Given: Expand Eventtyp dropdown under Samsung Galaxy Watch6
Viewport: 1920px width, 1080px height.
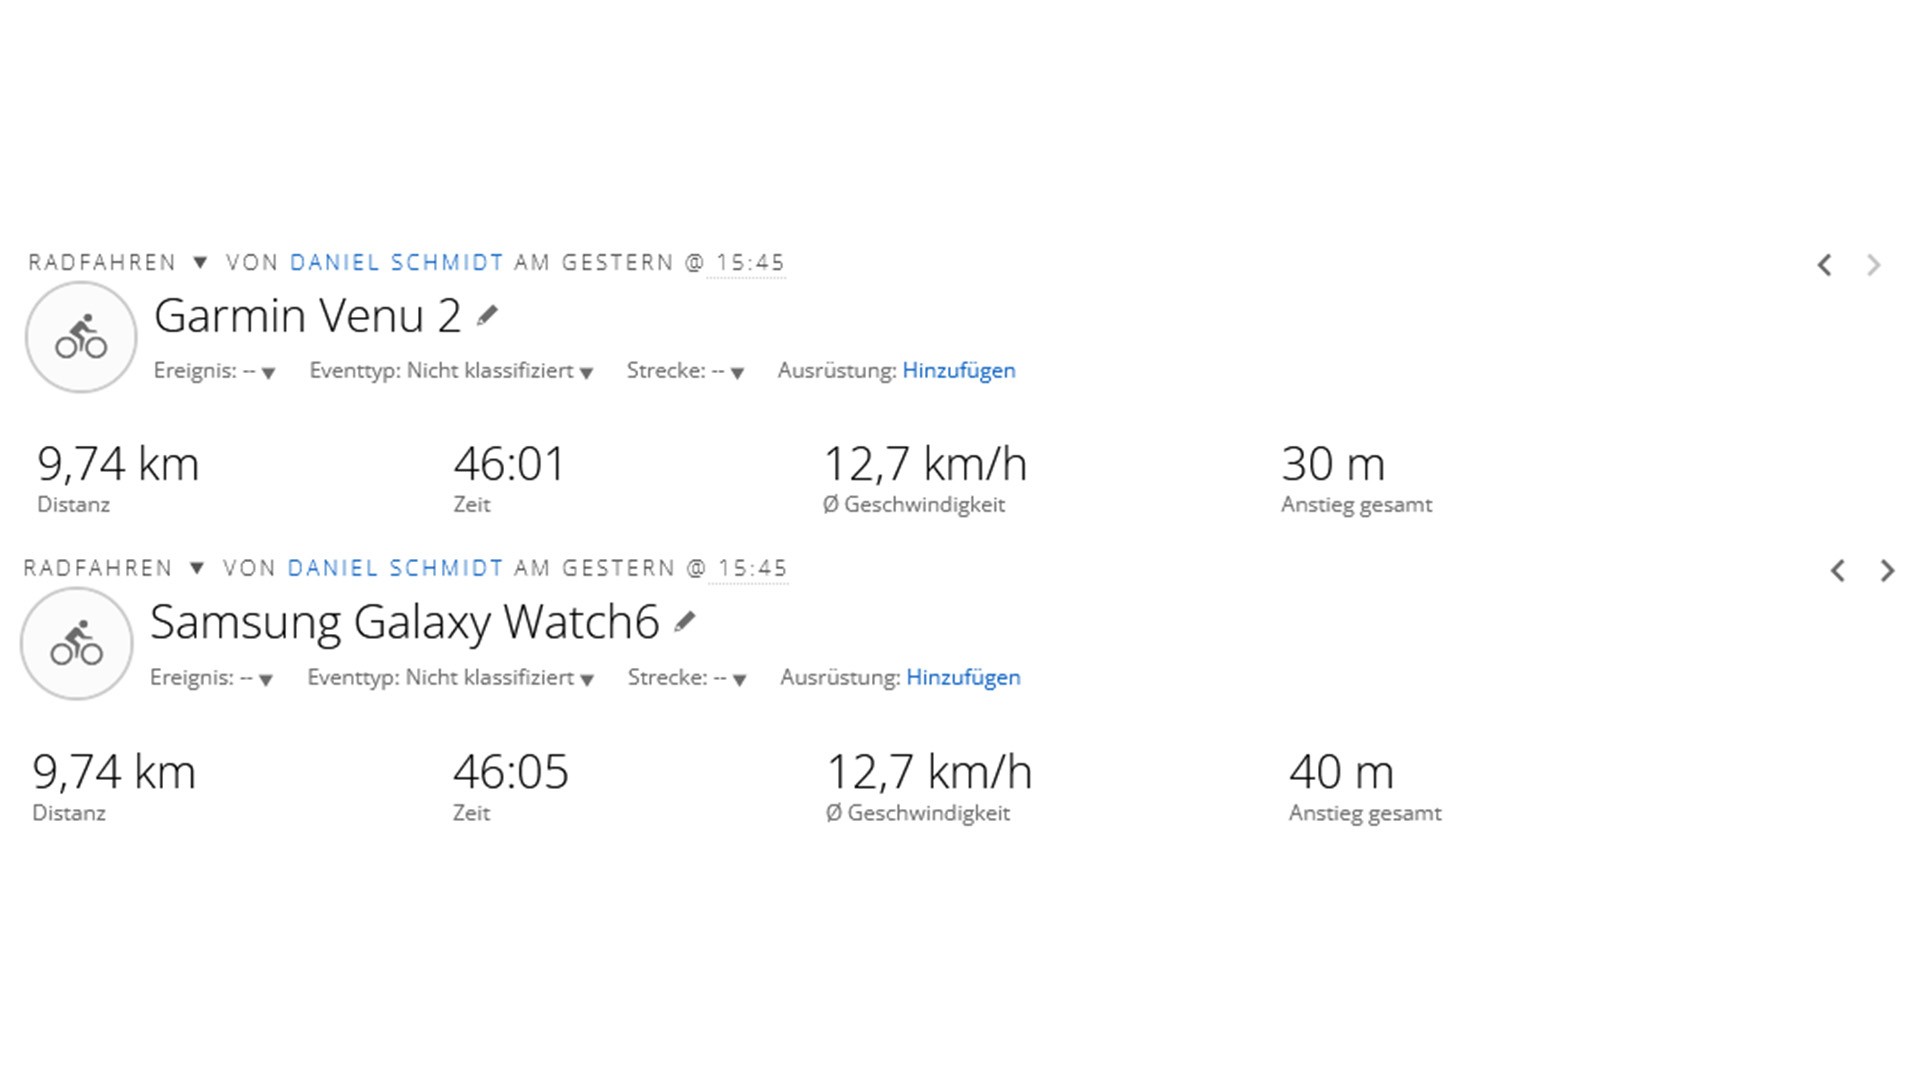Looking at the screenshot, I should tap(587, 680).
